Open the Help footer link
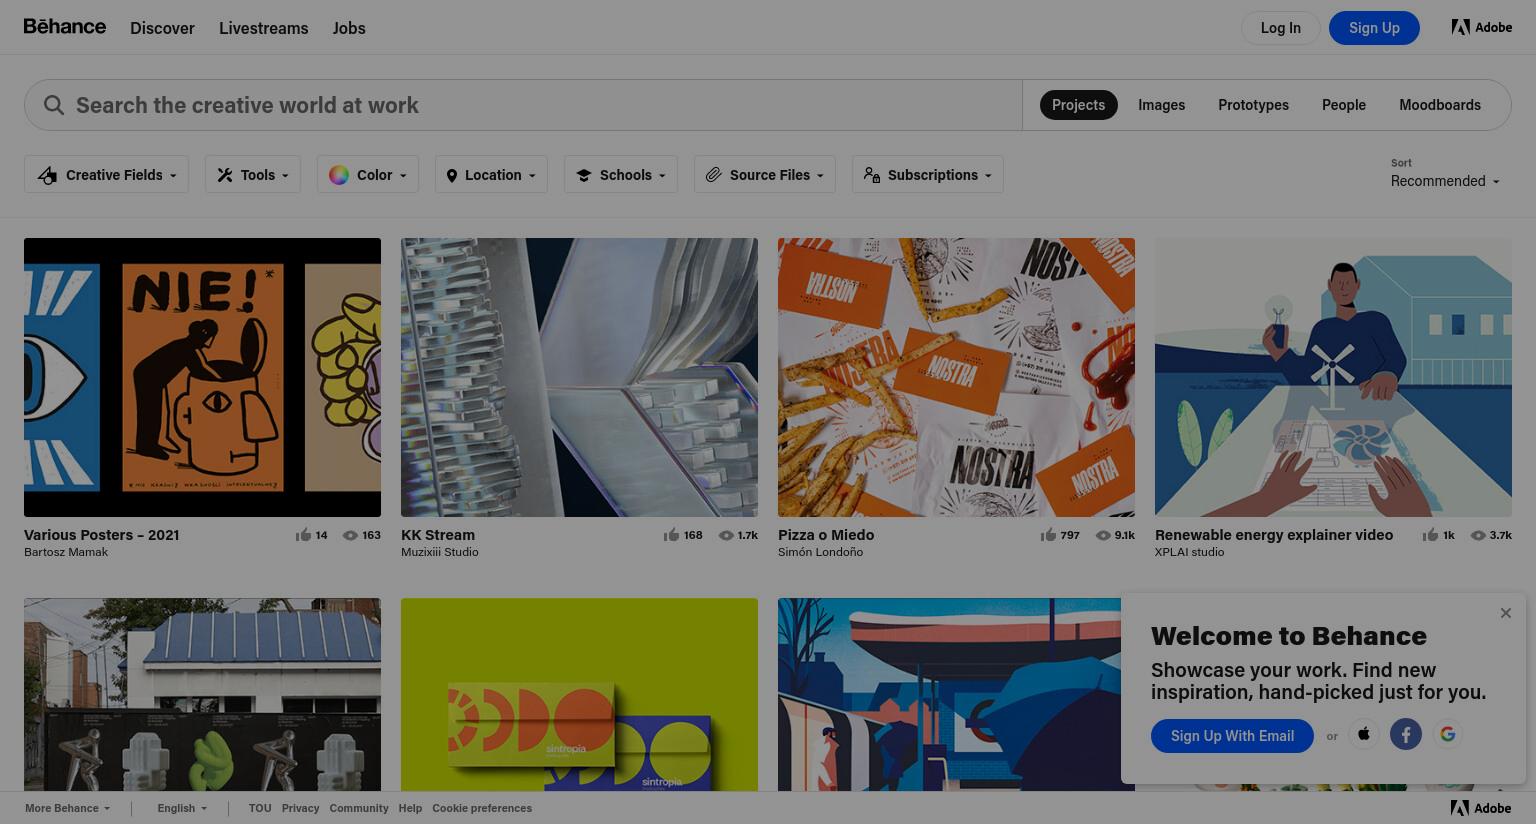 [x=410, y=808]
